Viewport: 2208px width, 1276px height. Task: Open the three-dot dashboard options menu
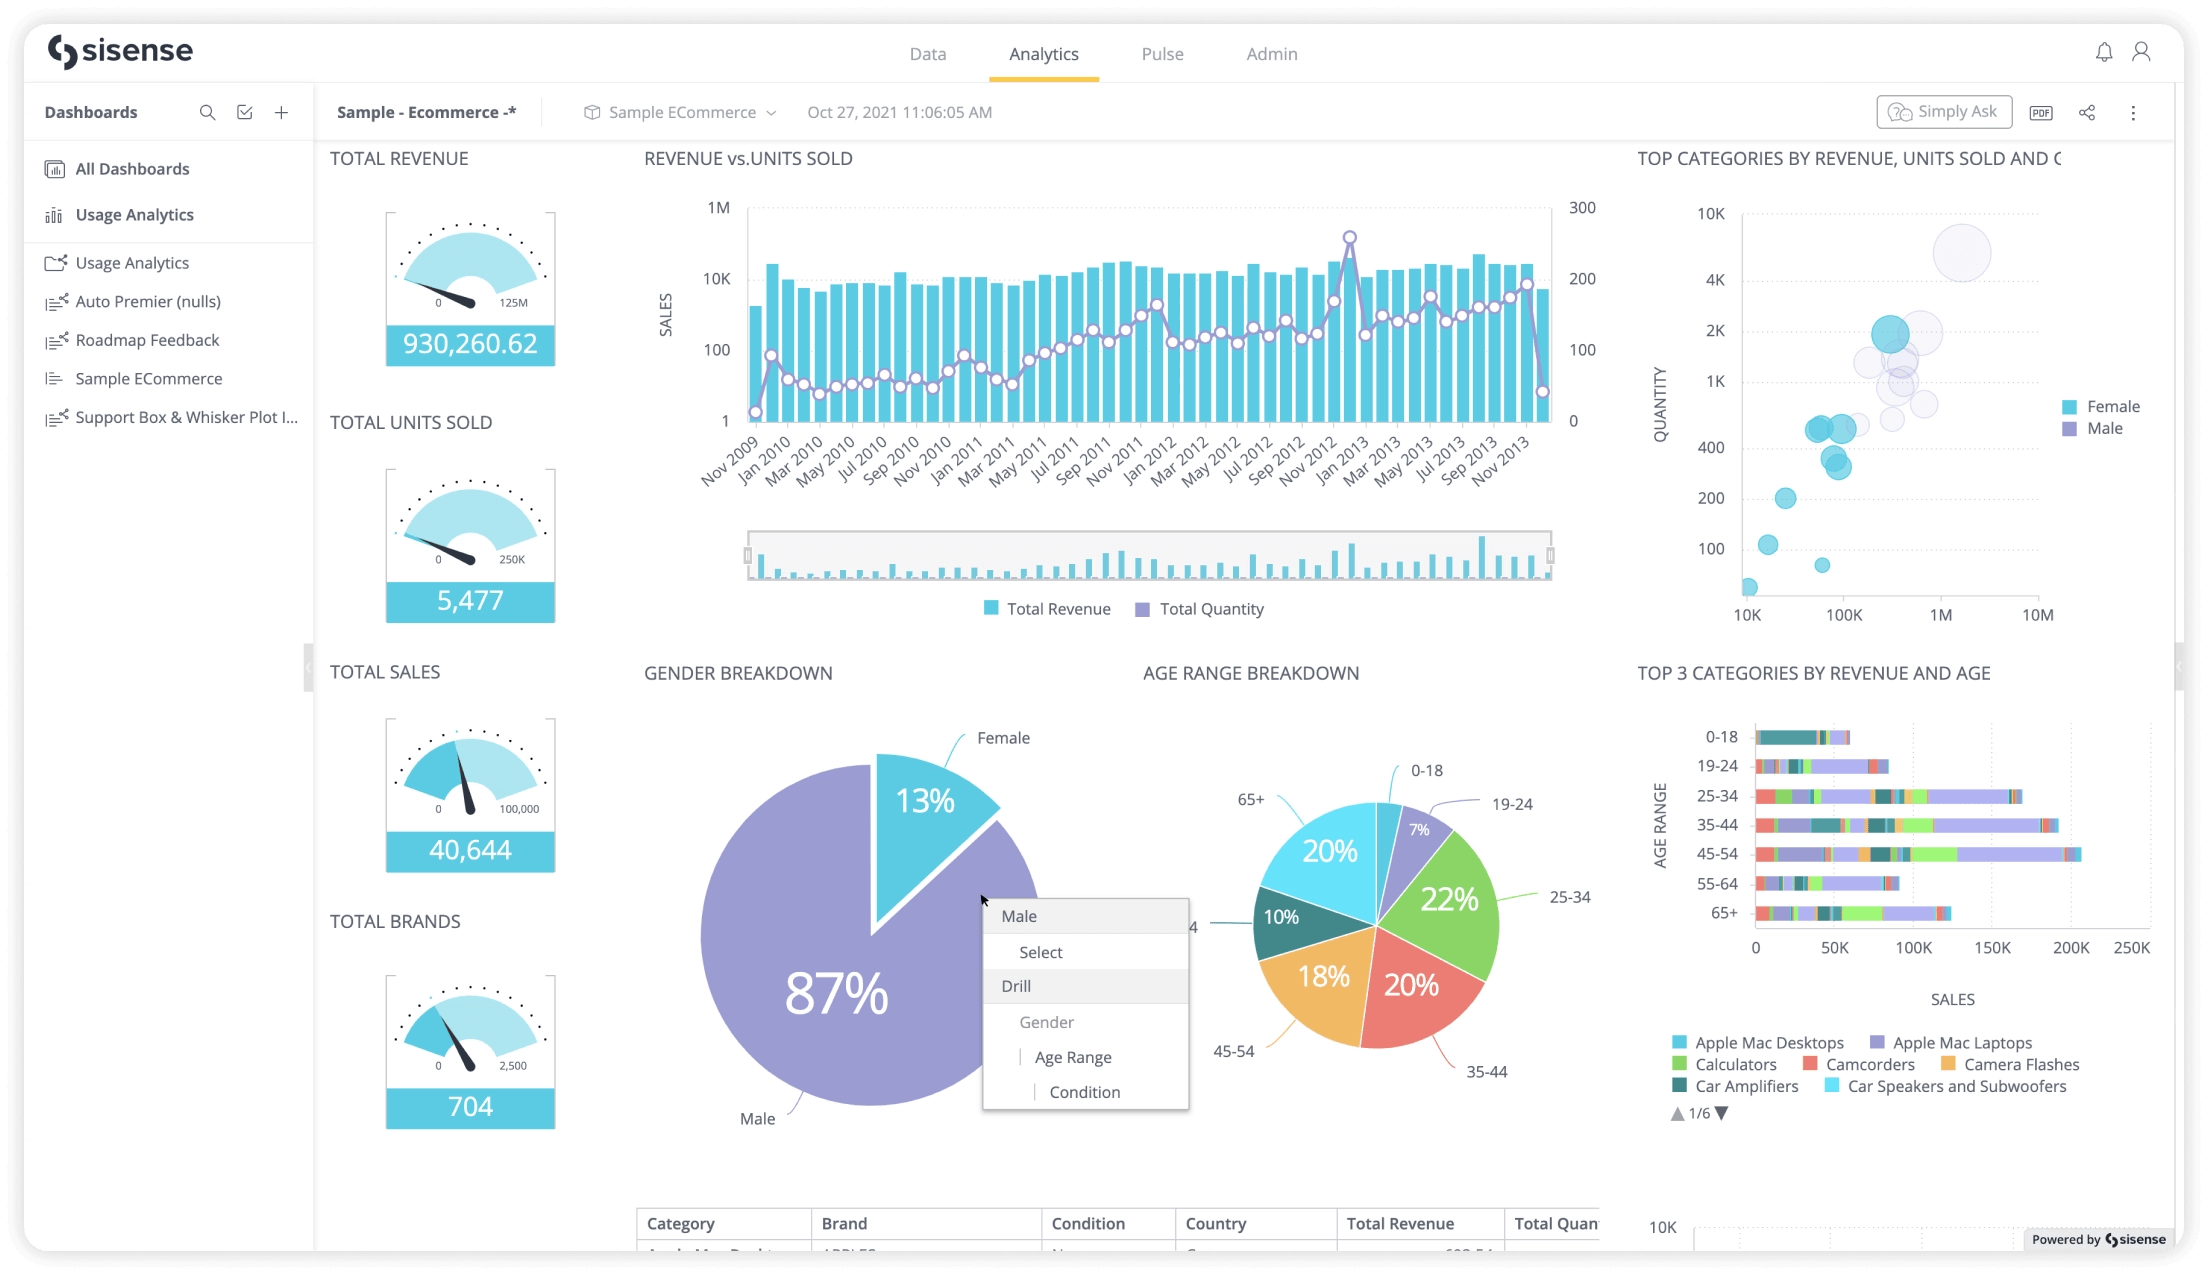pos(2133,112)
